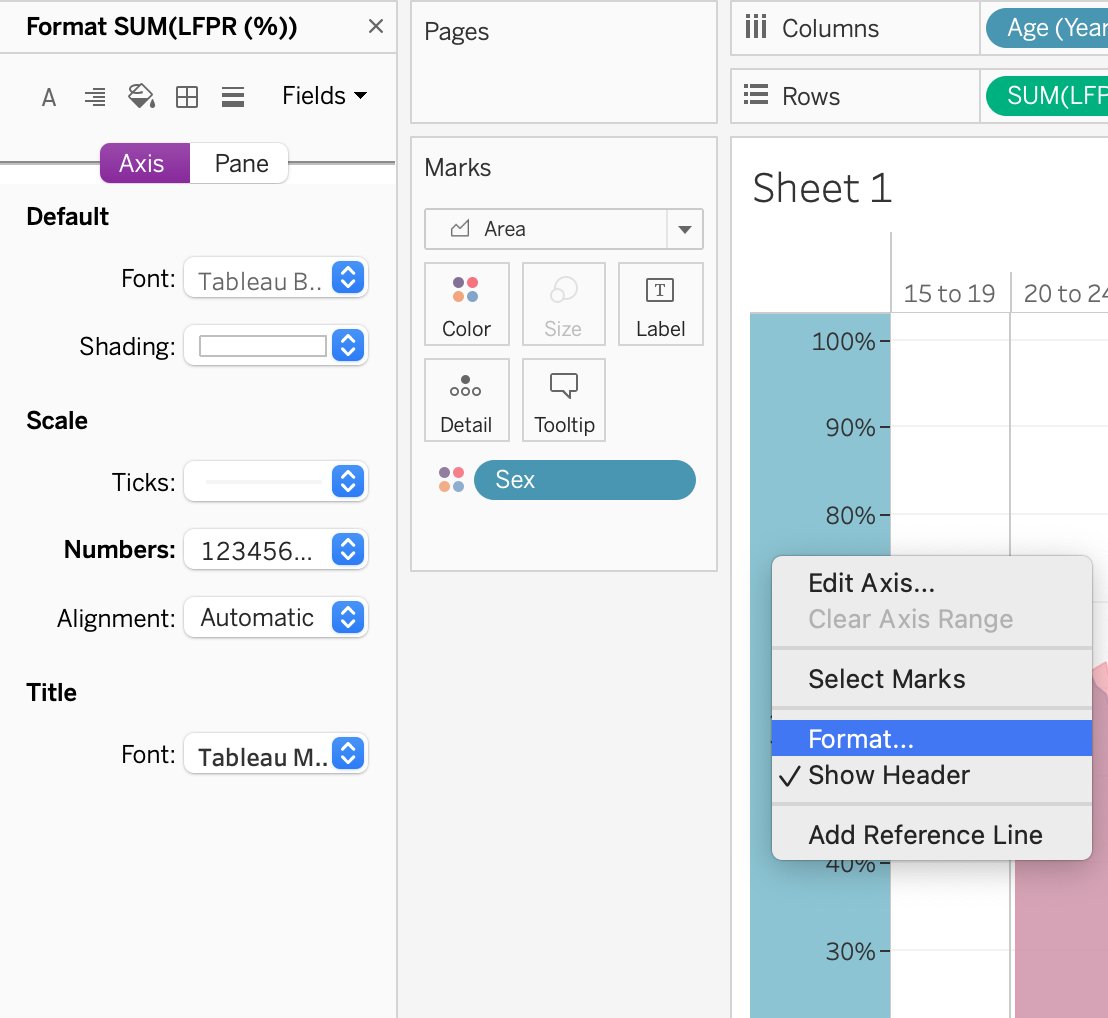Expand the Fields dropdown

pos(324,96)
